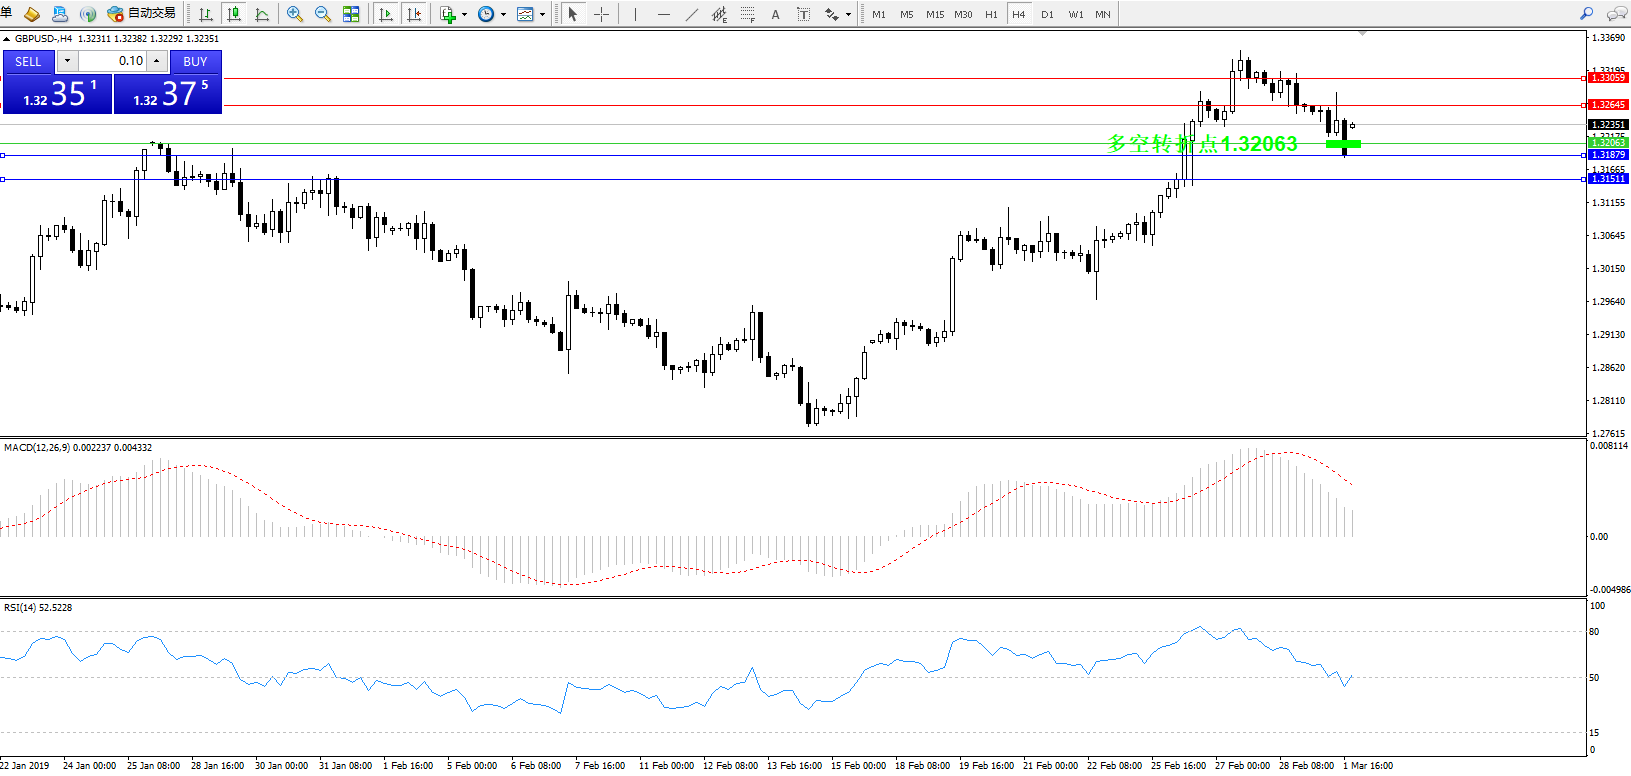1631x776 pixels.
Task: Collapse the one-click trading panel triangle
Action: click(x=7, y=39)
